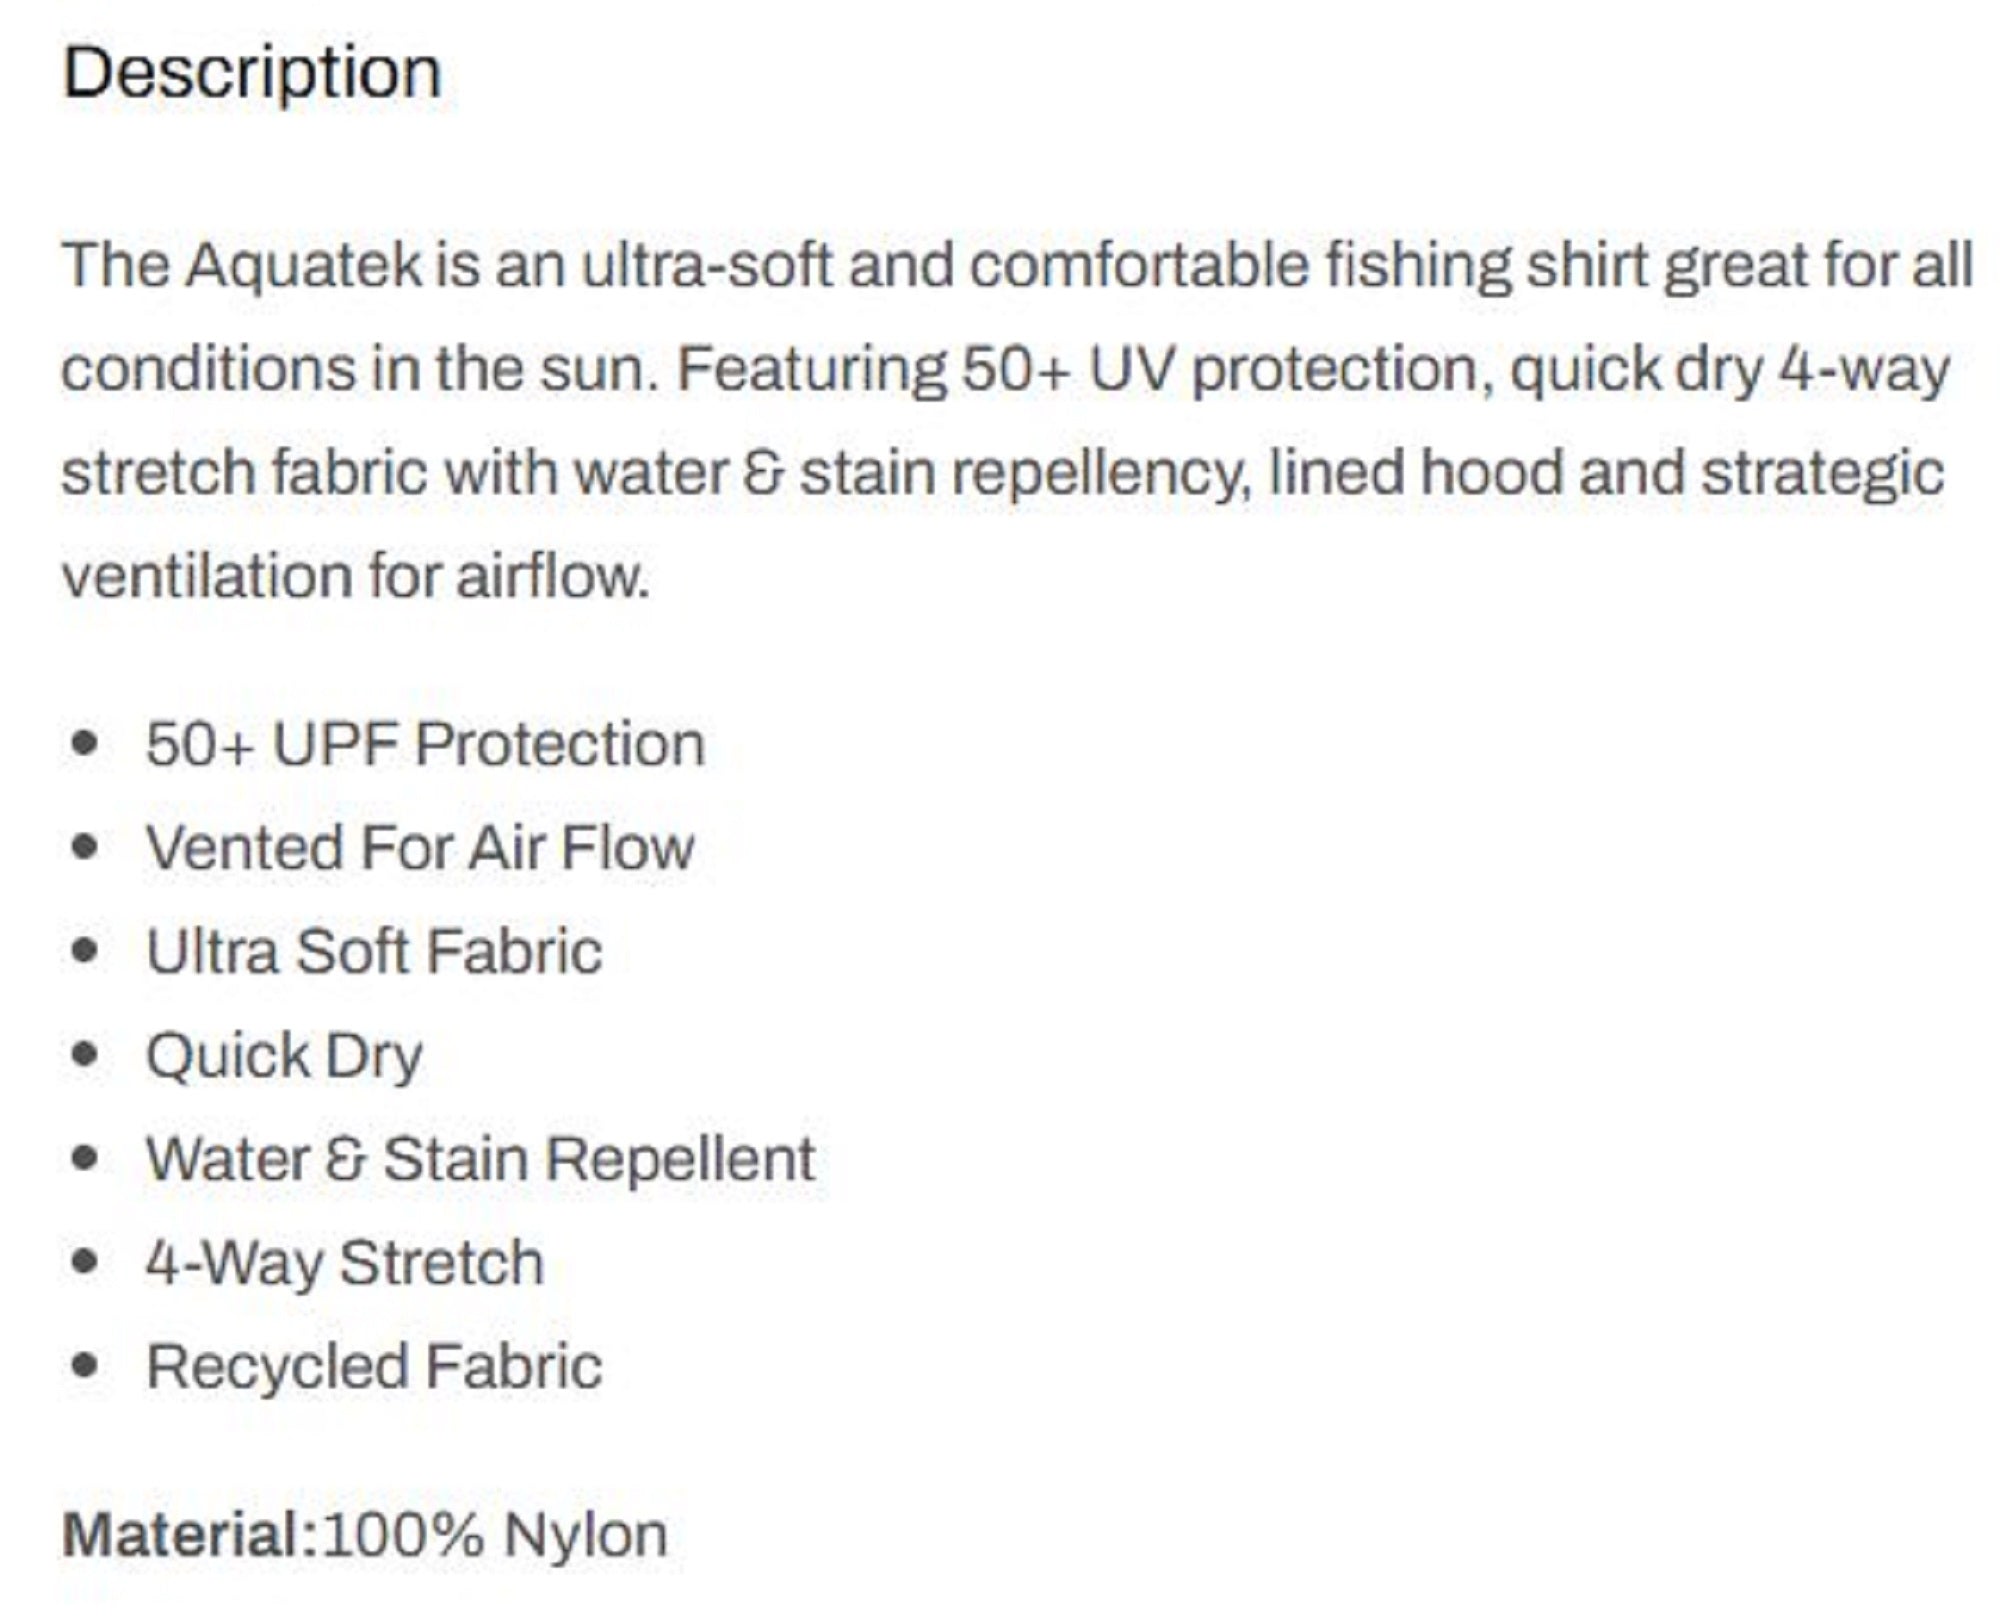
Task: Click the bullet dot beside "Quick Dry"
Action: pyautogui.click(x=86, y=1054)
